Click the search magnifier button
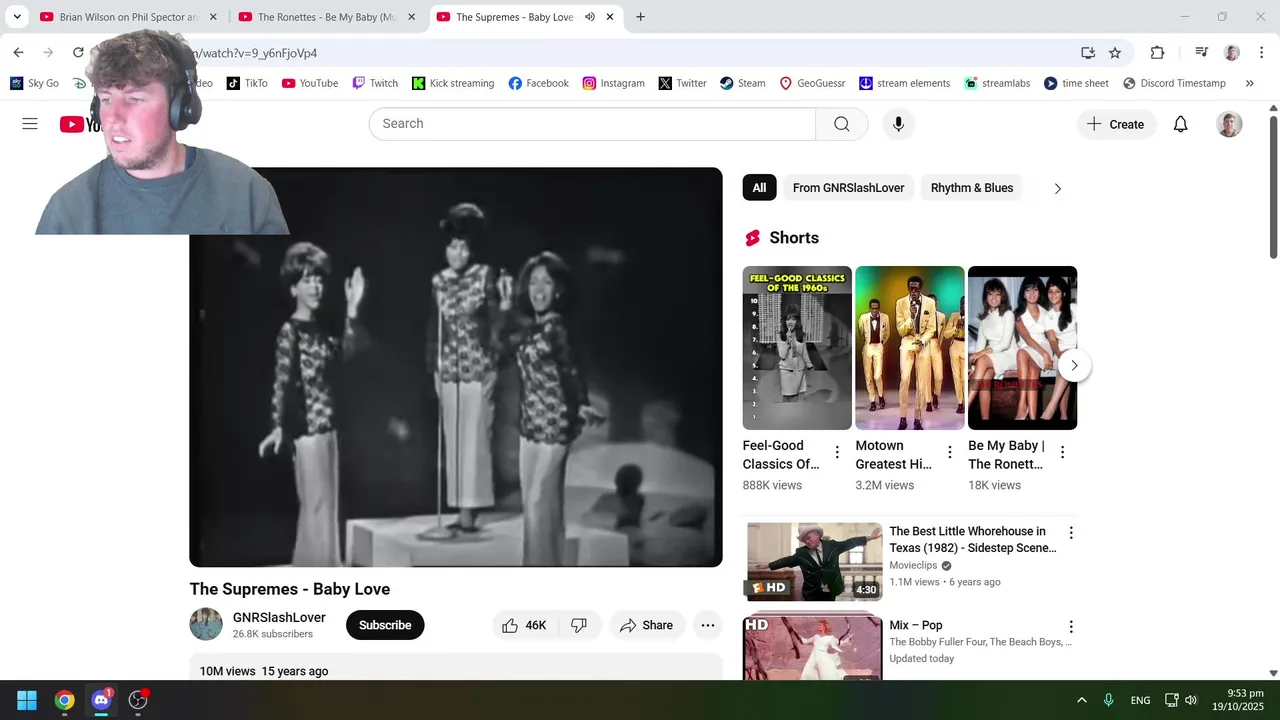This screenshot has width=1280, height=720. (x=842, y=124)
